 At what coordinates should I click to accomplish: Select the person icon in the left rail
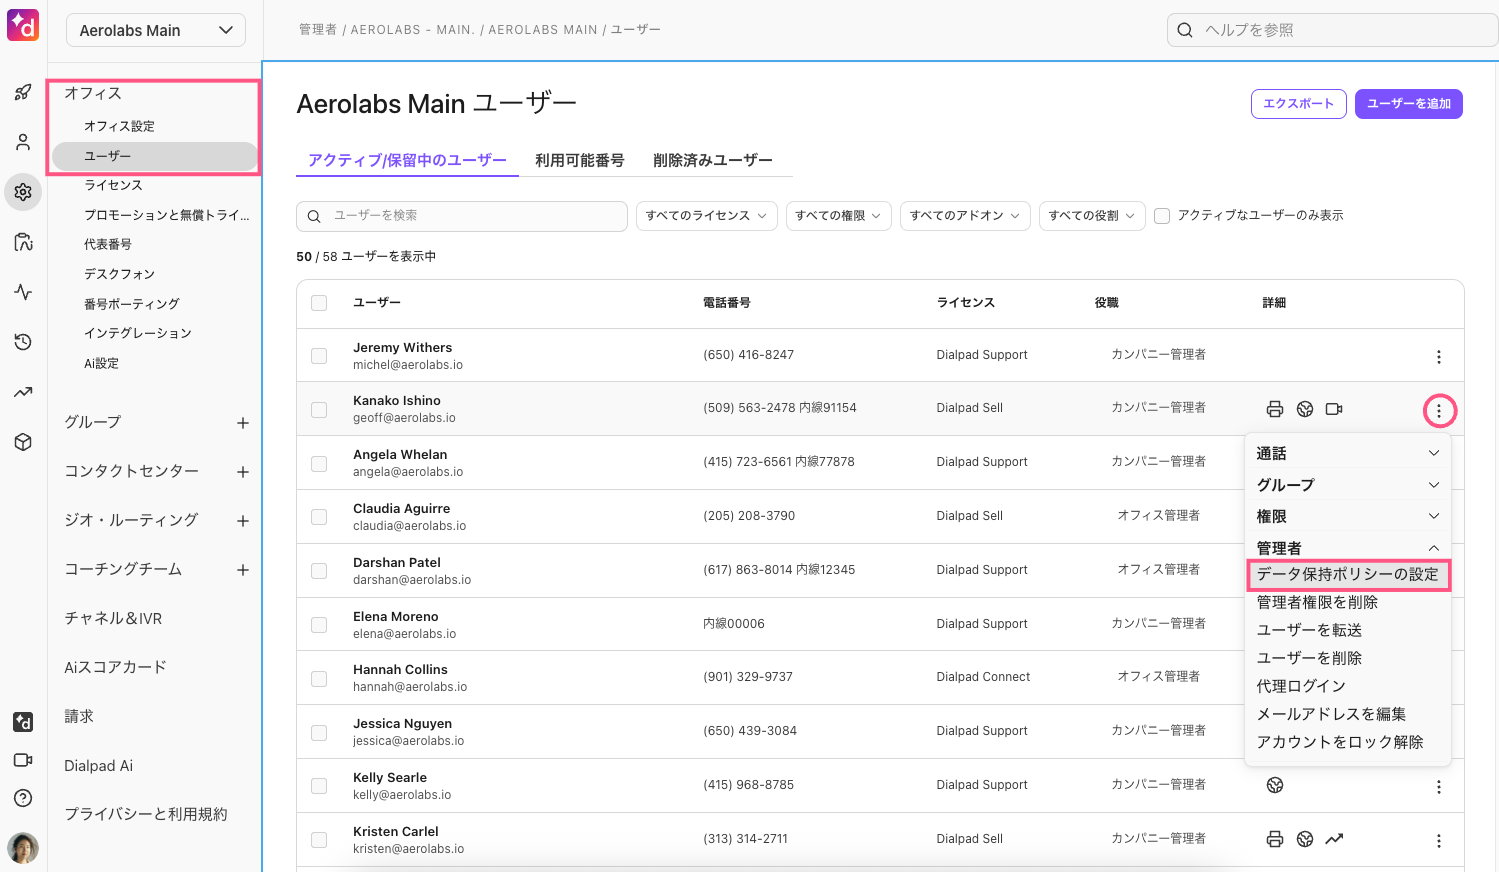[23, 142]
